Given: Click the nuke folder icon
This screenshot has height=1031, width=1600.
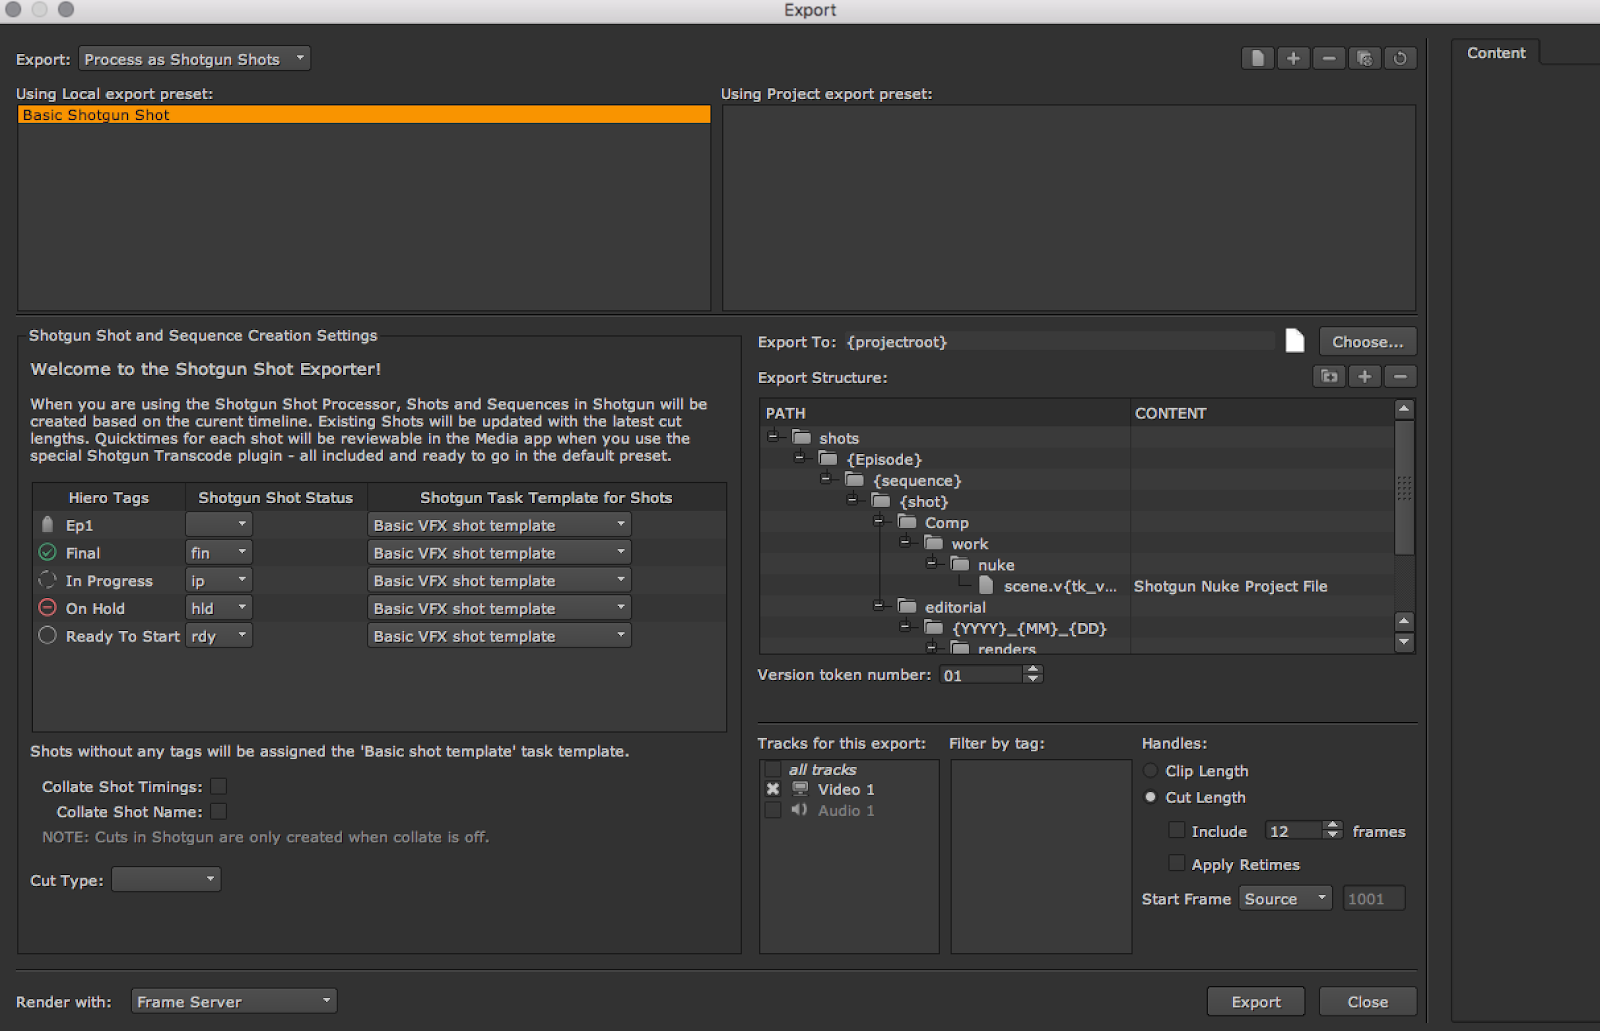Looking at the screenshot, I should pyautogui.click(x=961, y=564).
